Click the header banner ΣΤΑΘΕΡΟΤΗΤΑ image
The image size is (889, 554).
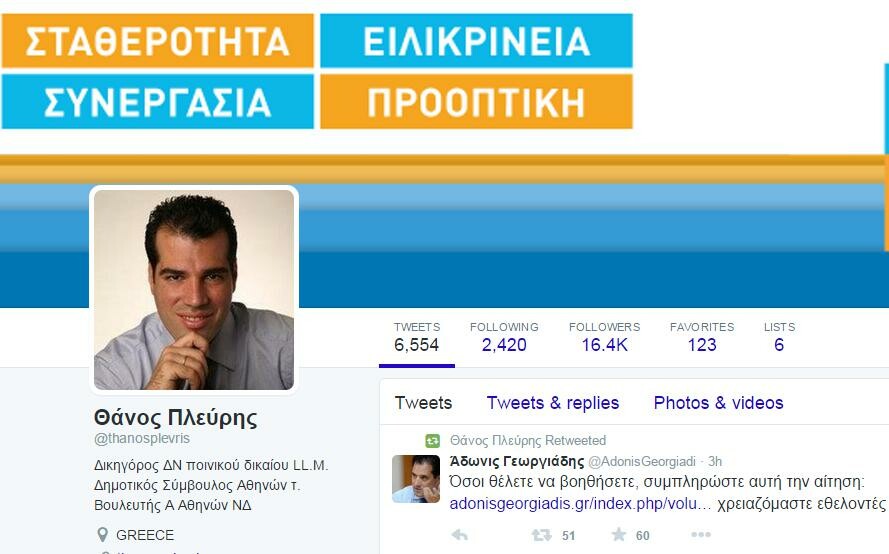pyautogui.click(x=158, y=41)
